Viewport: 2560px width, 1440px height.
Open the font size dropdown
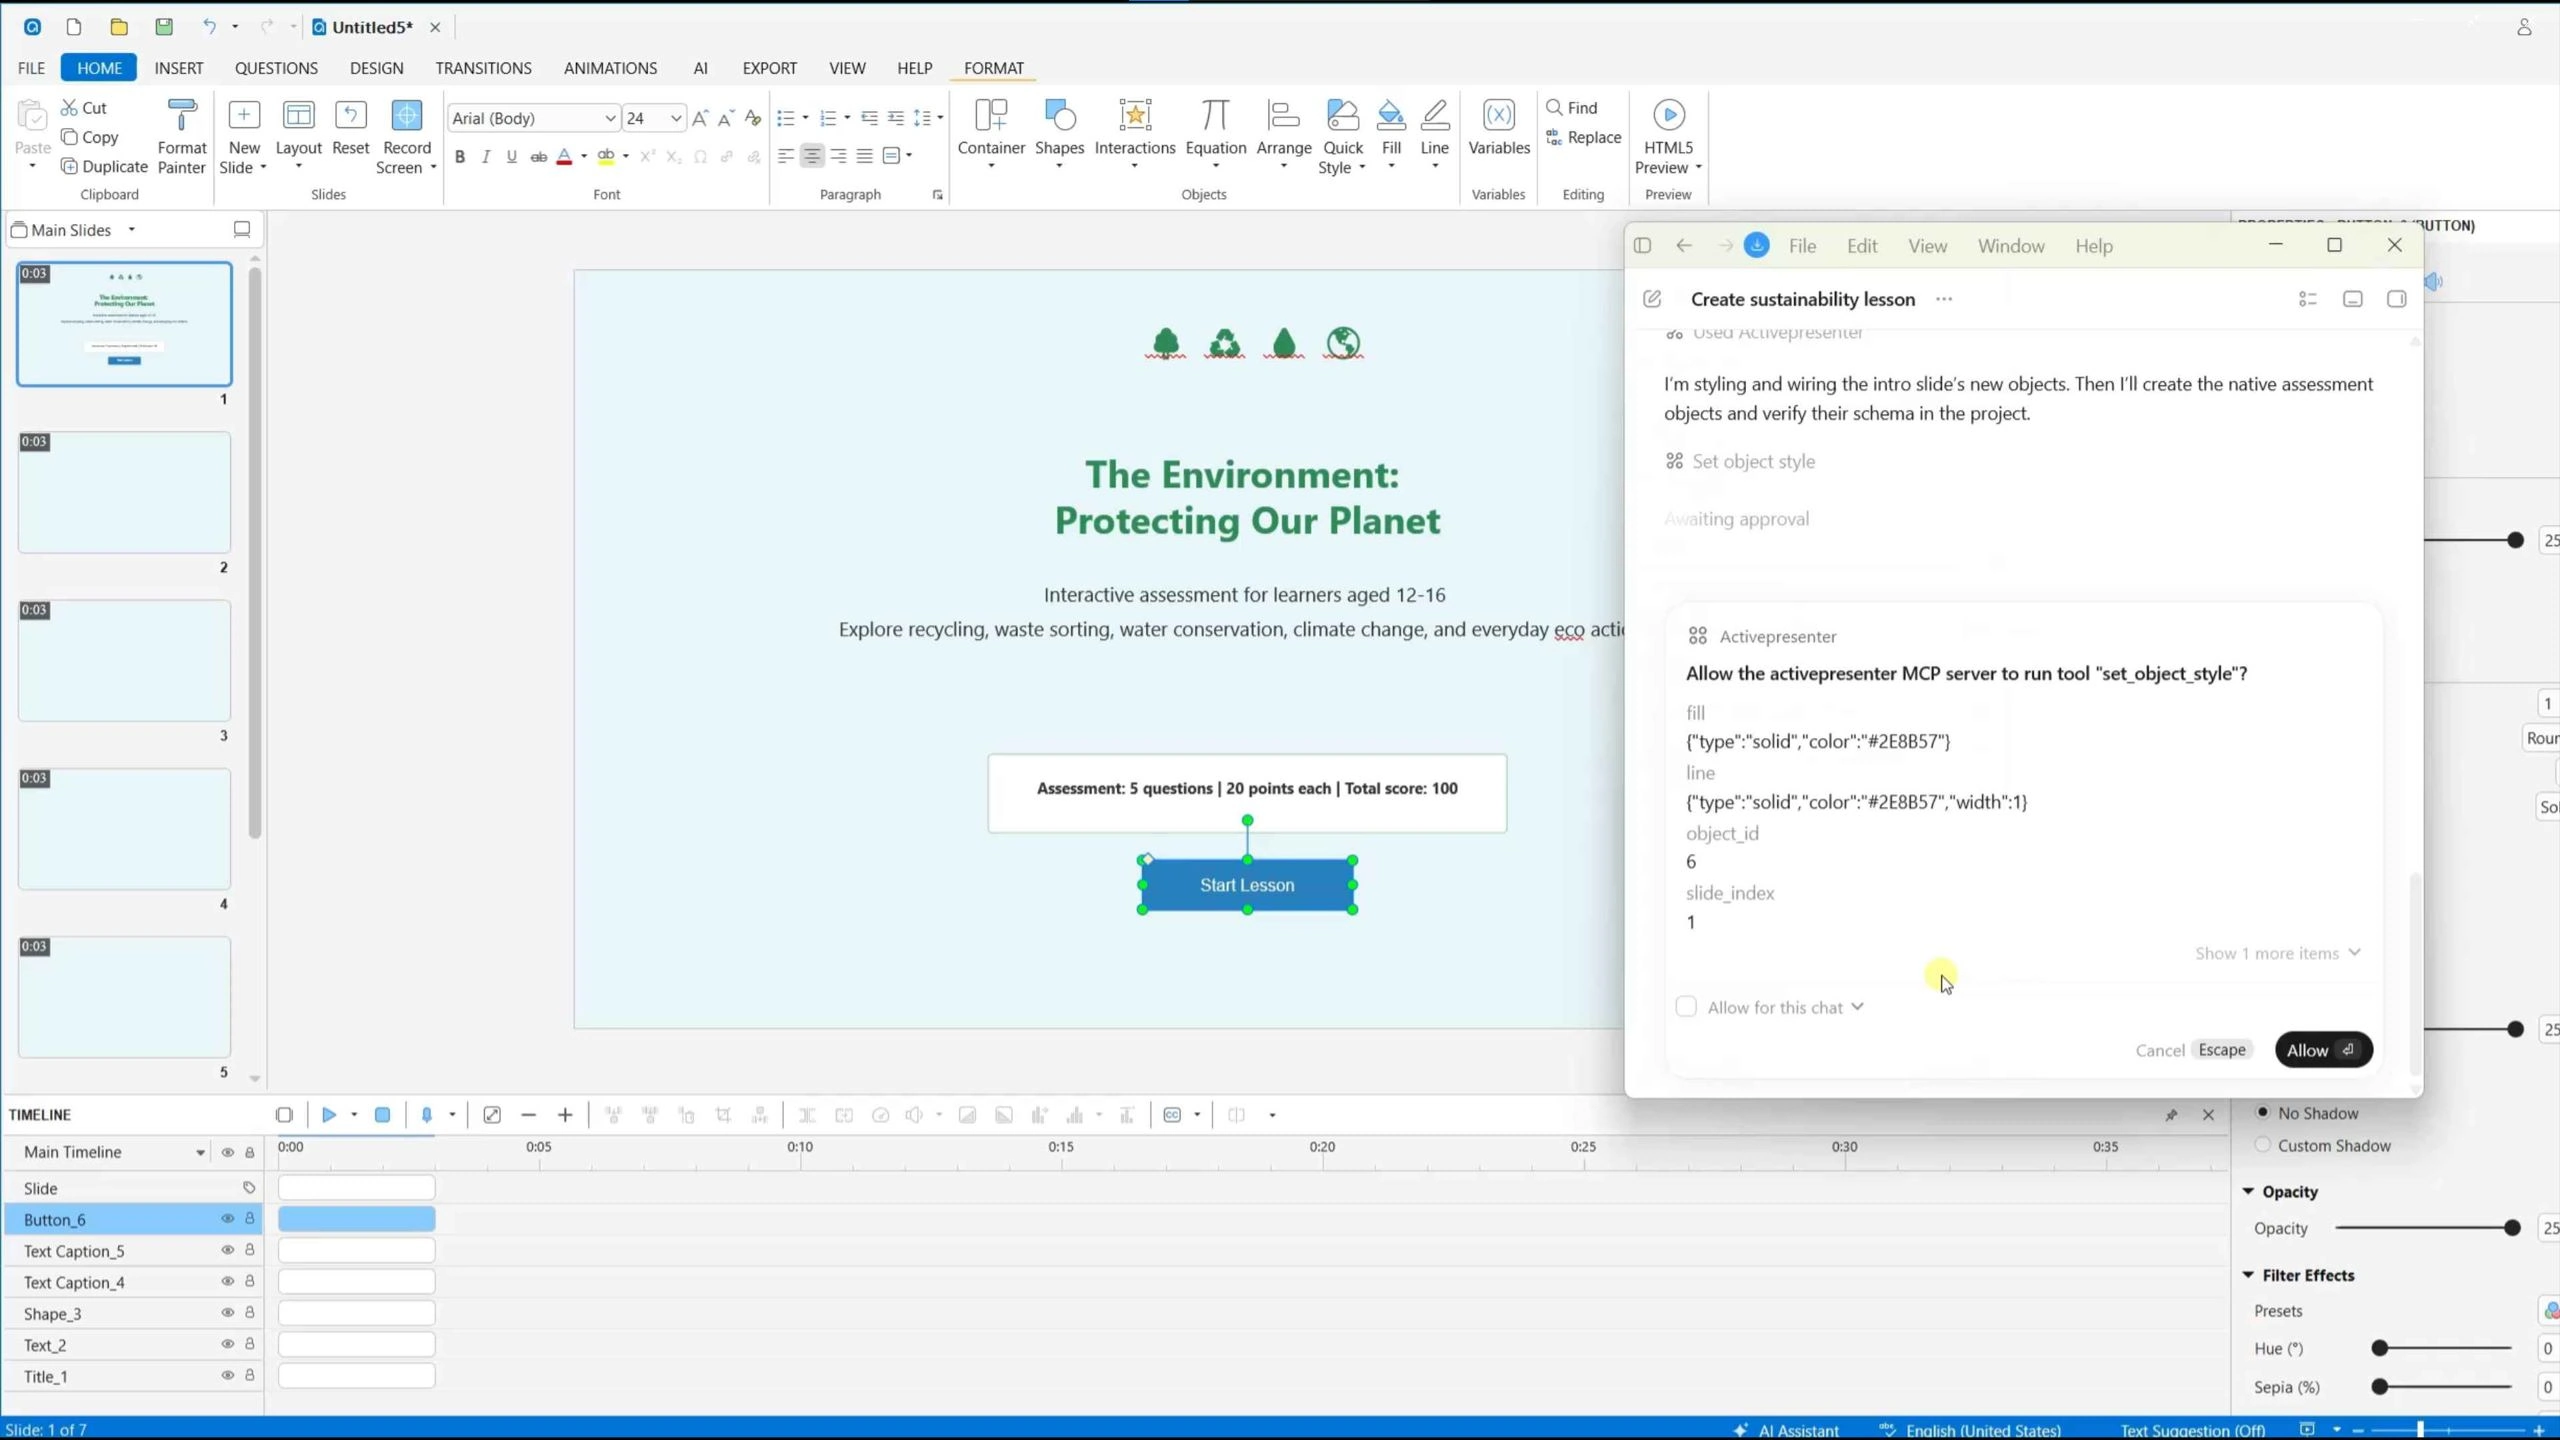(x=676, y=119)
